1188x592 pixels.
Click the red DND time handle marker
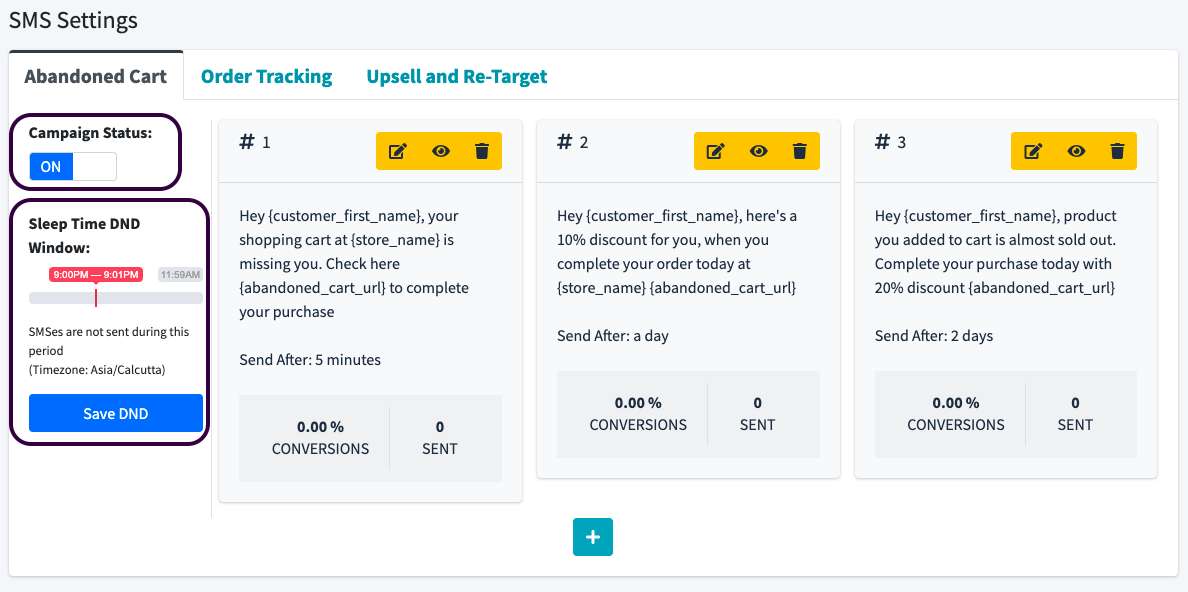click(x=96, y=297)
